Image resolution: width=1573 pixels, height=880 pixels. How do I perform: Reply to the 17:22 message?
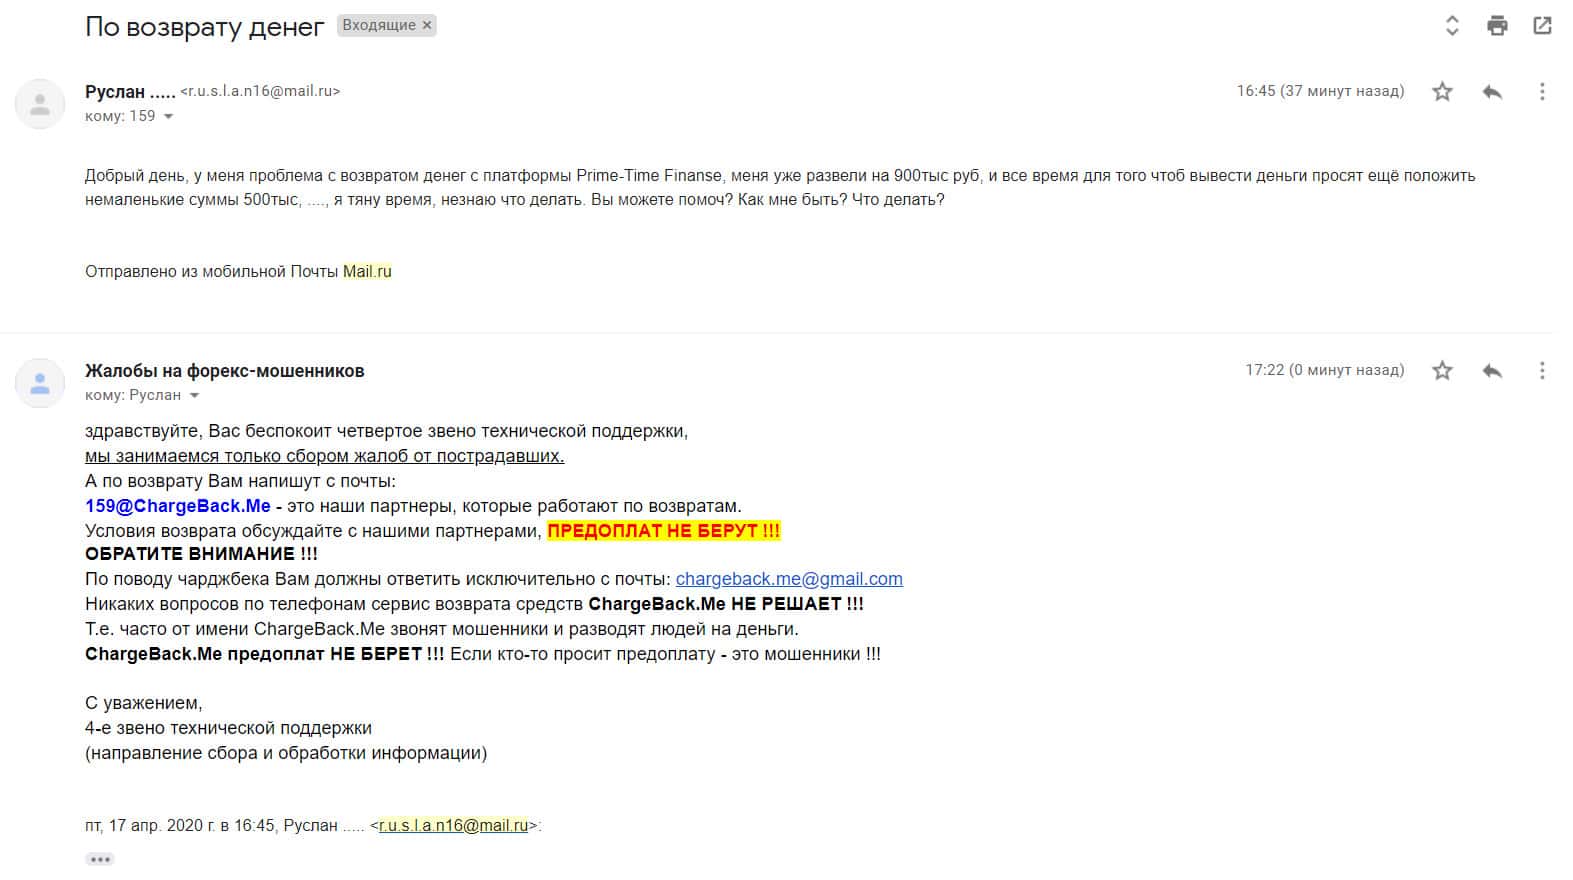[1492, 371]
